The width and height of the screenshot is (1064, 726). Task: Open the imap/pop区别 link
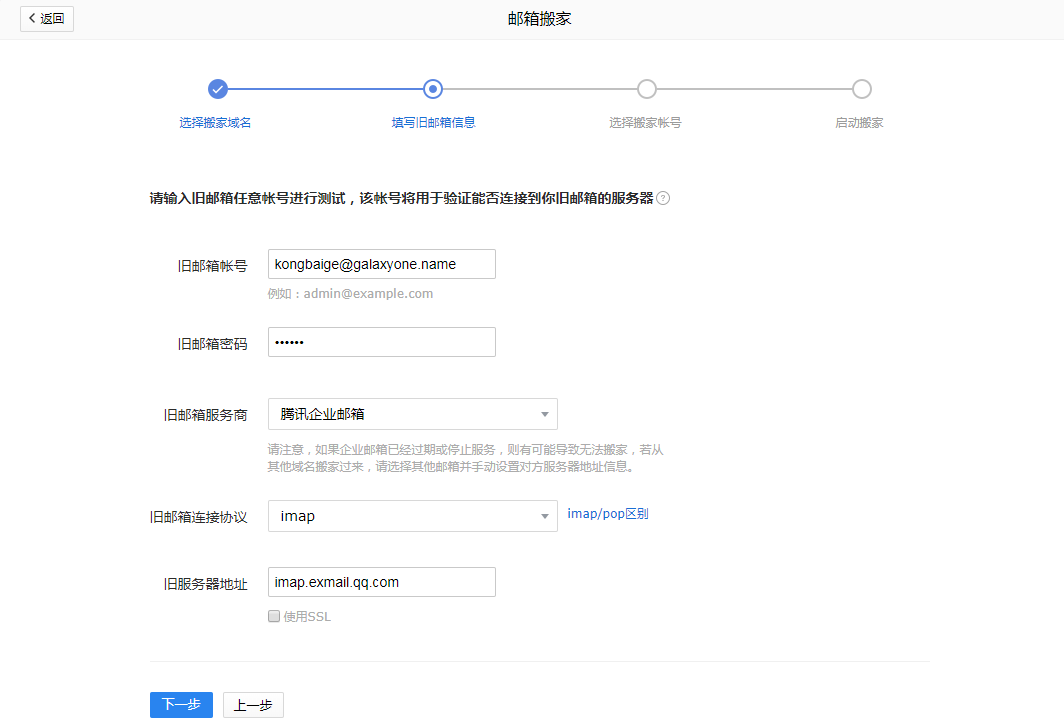tap(608, 514)
